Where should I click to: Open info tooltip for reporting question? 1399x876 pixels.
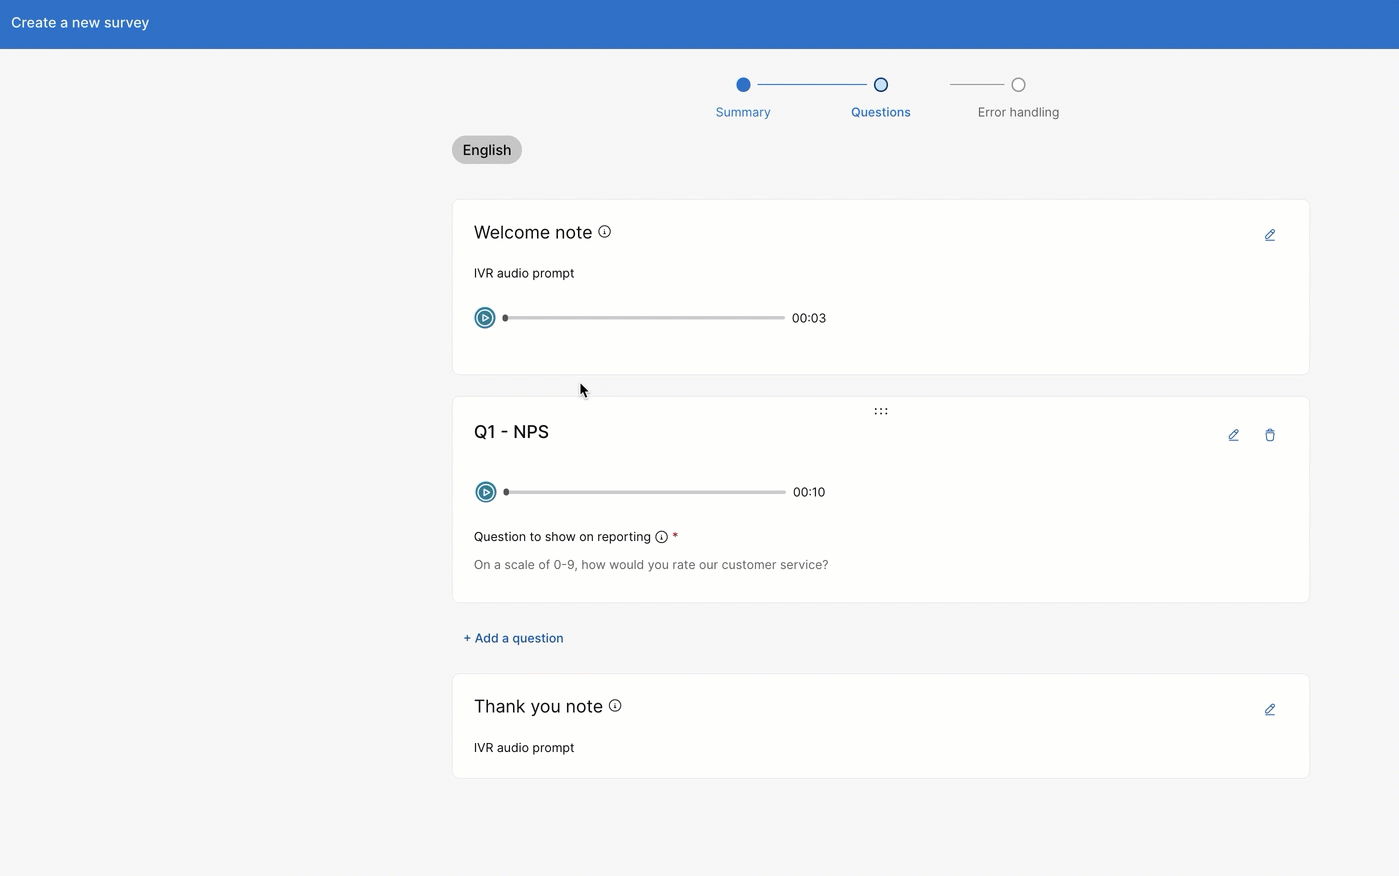point(661,537)
